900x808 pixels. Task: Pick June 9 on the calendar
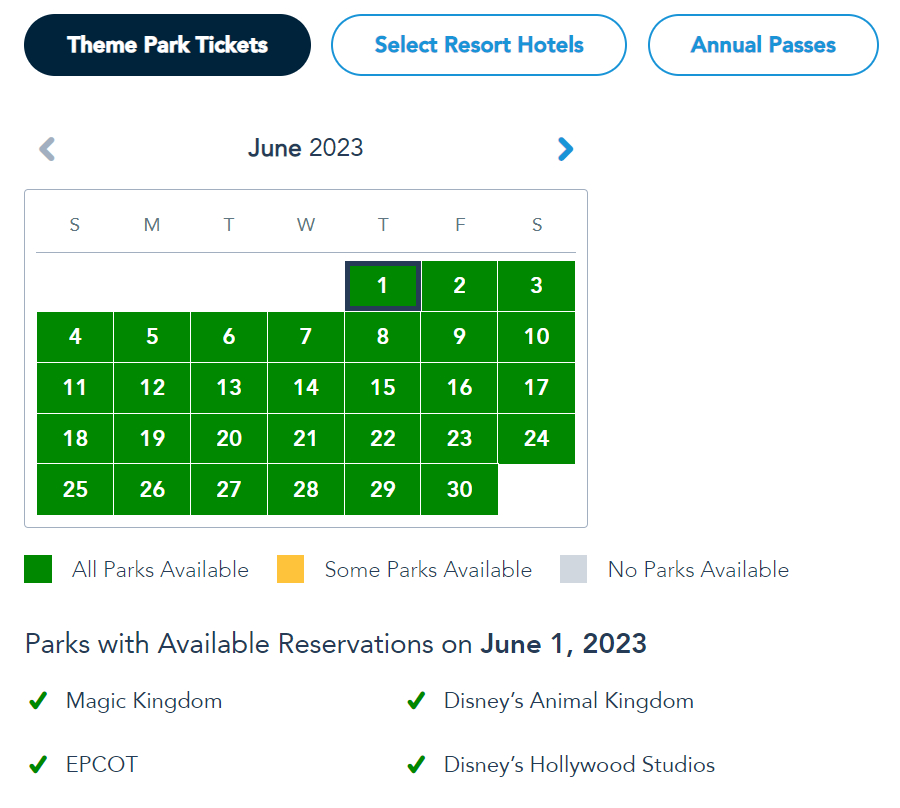tap(459, 337)
